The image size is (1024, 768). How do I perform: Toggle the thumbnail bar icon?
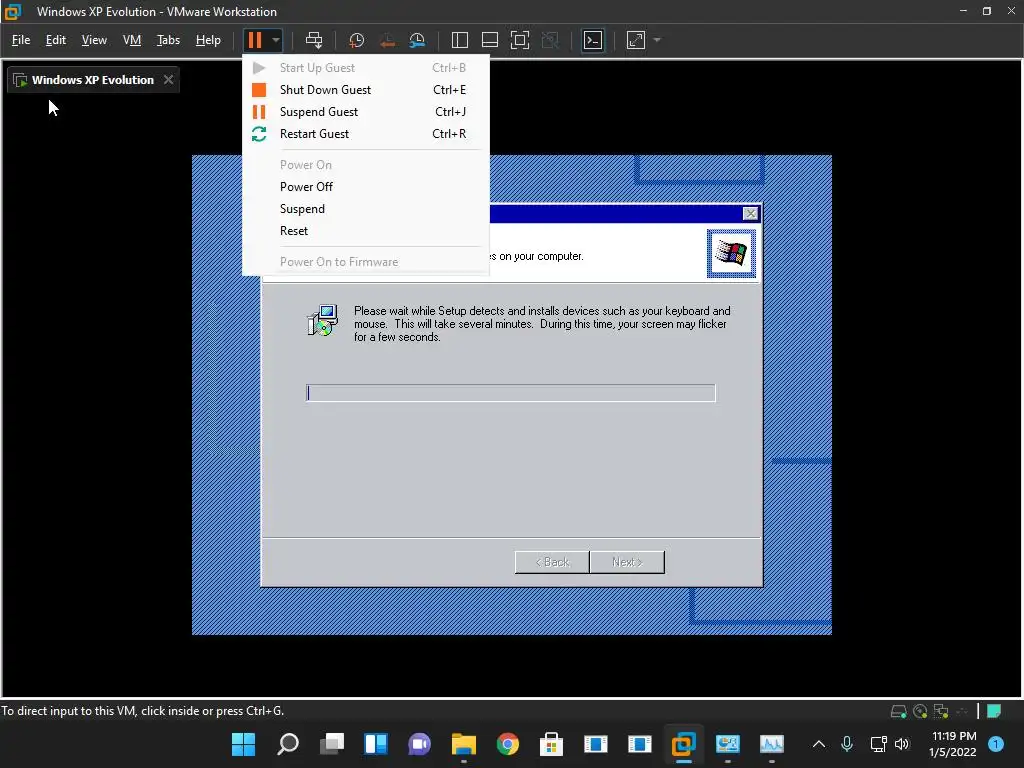(x=490, y=40)
